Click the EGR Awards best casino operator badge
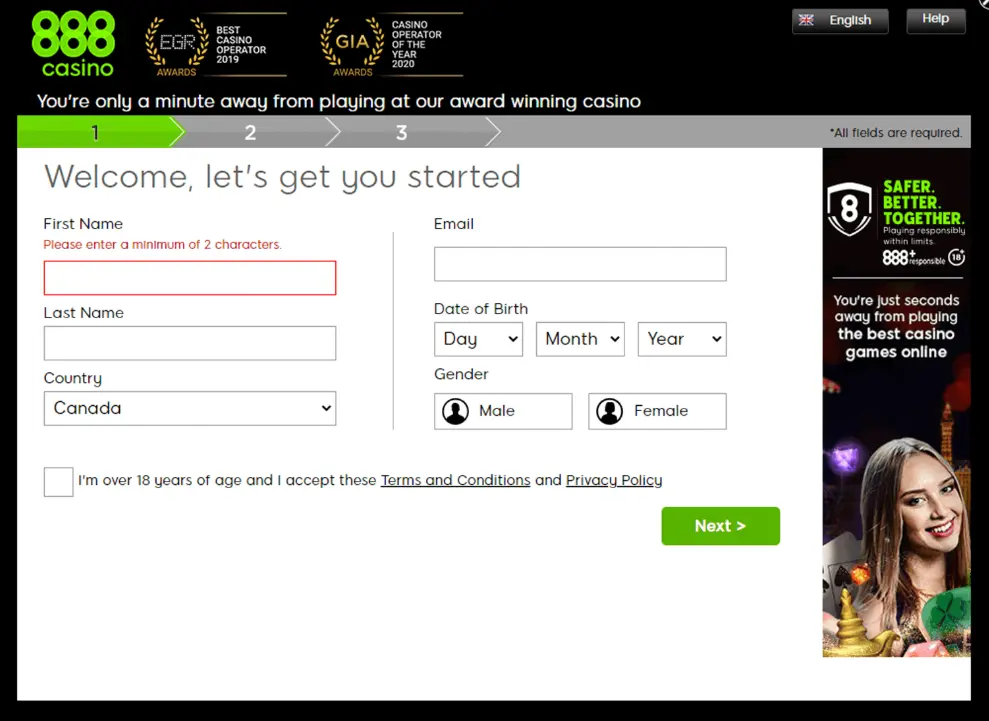 215,45
